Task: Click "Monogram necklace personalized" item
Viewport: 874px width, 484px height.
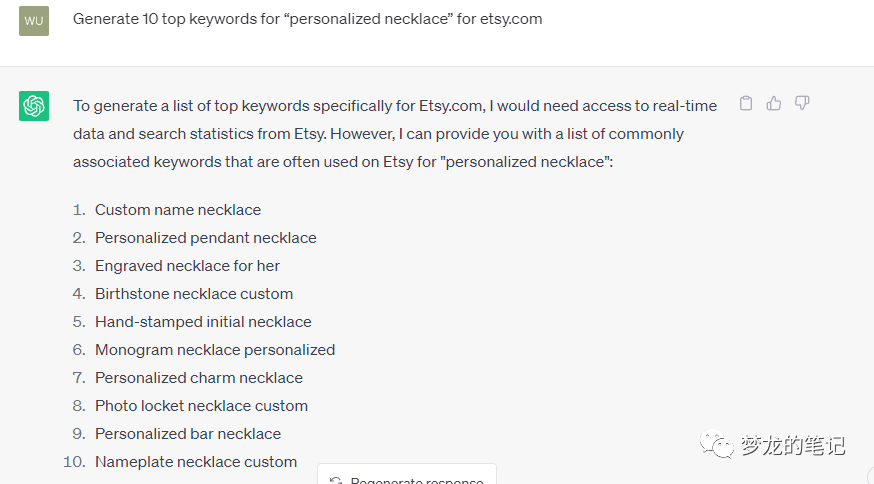Action: (x=215, y=350)
